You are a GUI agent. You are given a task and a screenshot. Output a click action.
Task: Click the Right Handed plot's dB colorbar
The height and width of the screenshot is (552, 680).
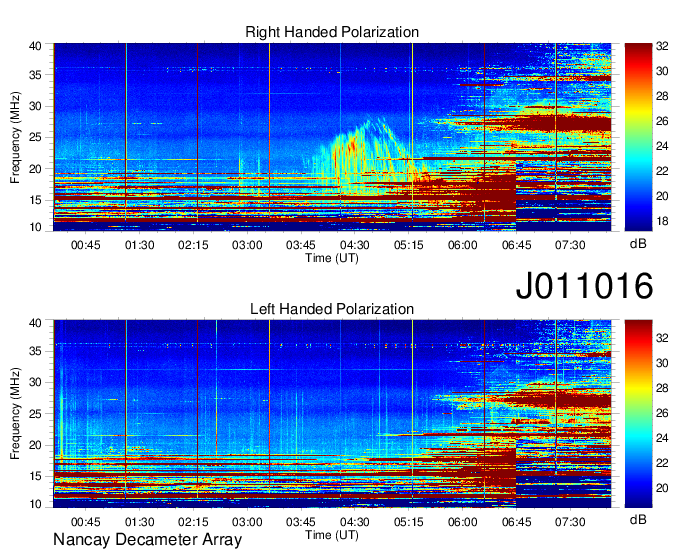click(x=638, y=137)
